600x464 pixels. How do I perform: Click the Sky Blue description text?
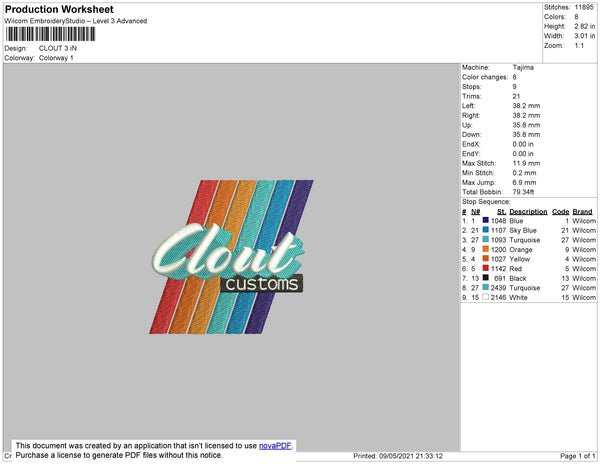tap(523, 230)
